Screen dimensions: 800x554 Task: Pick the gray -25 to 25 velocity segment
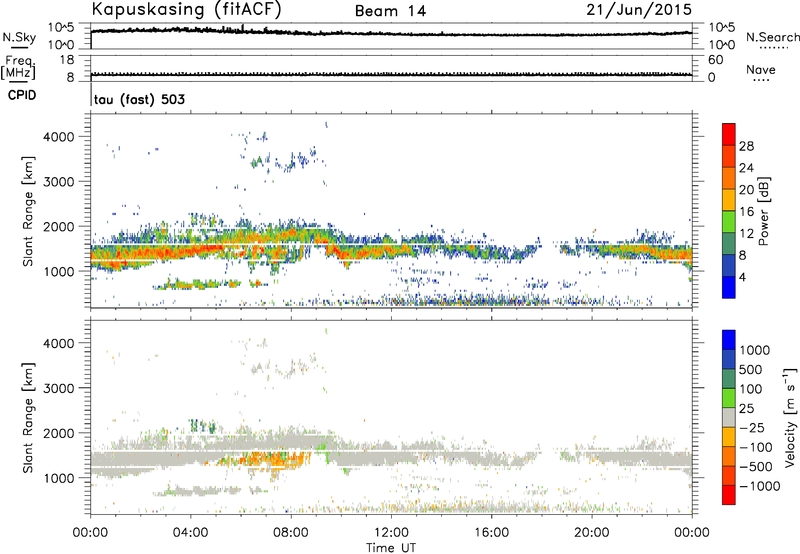click(x=729, y=417)
